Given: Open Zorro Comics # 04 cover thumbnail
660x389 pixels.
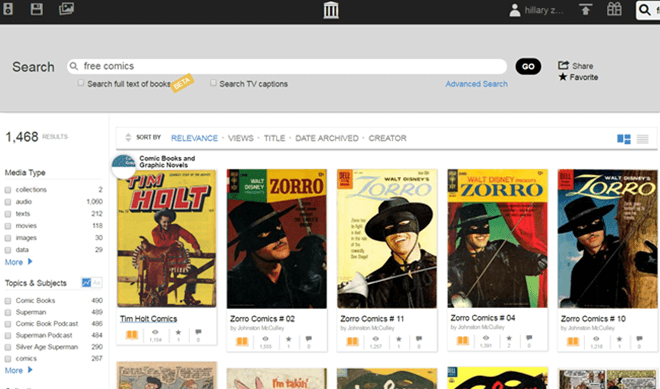Looking at the screenshot, I should [498, 238].
